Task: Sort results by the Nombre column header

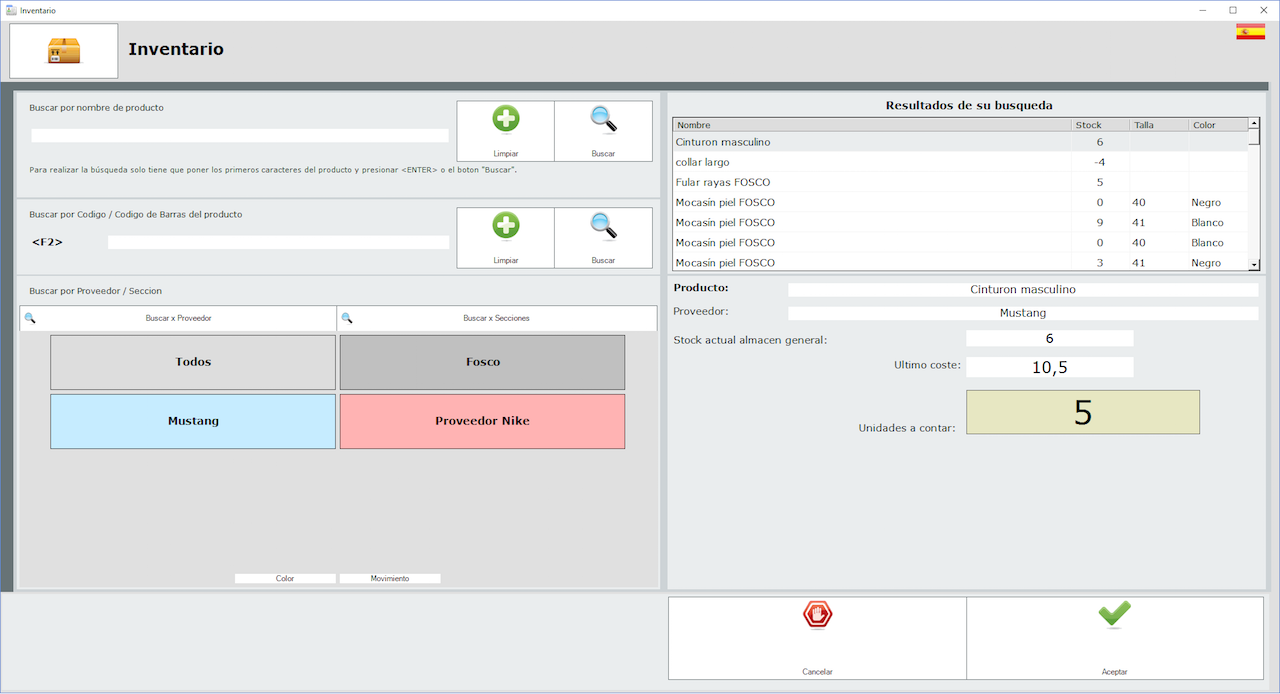Action: click(870, 125)
